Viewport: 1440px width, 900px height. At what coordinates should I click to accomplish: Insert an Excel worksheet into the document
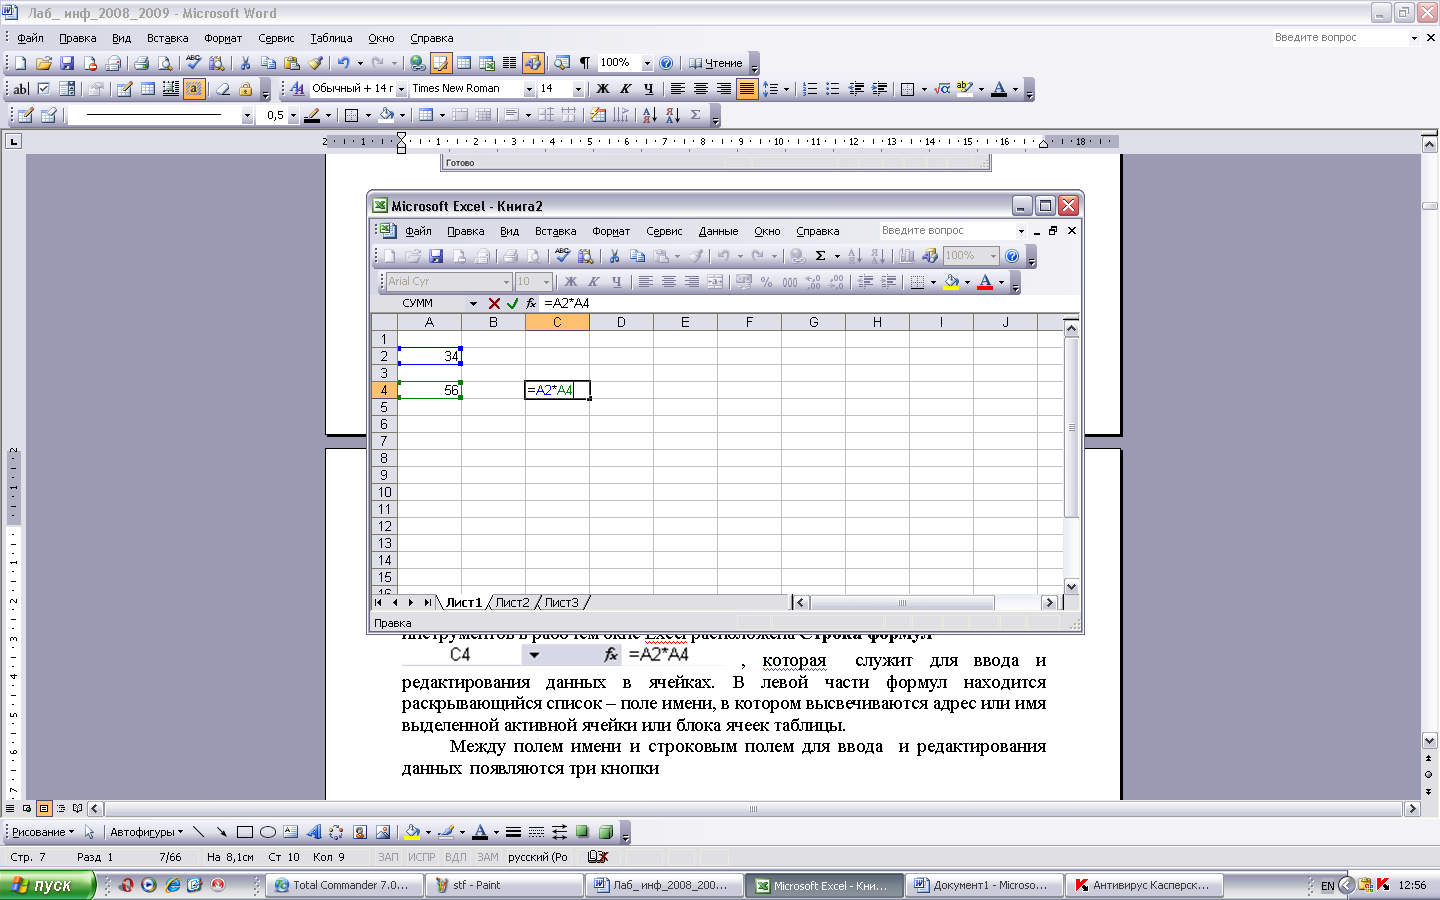point(487,63)
